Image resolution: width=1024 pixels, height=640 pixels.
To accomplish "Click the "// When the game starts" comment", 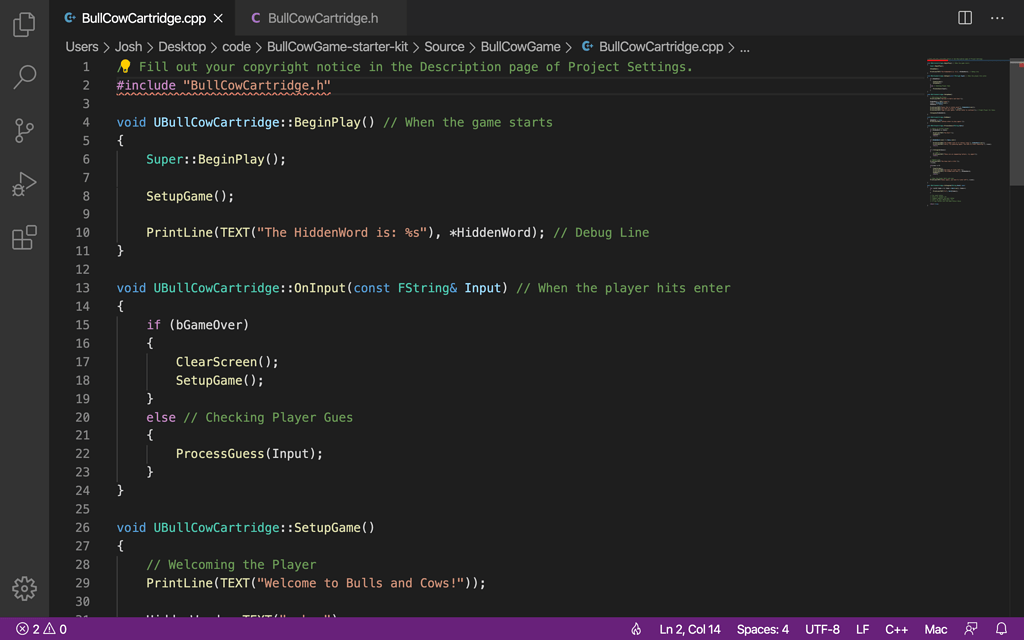I will point(468,123).
